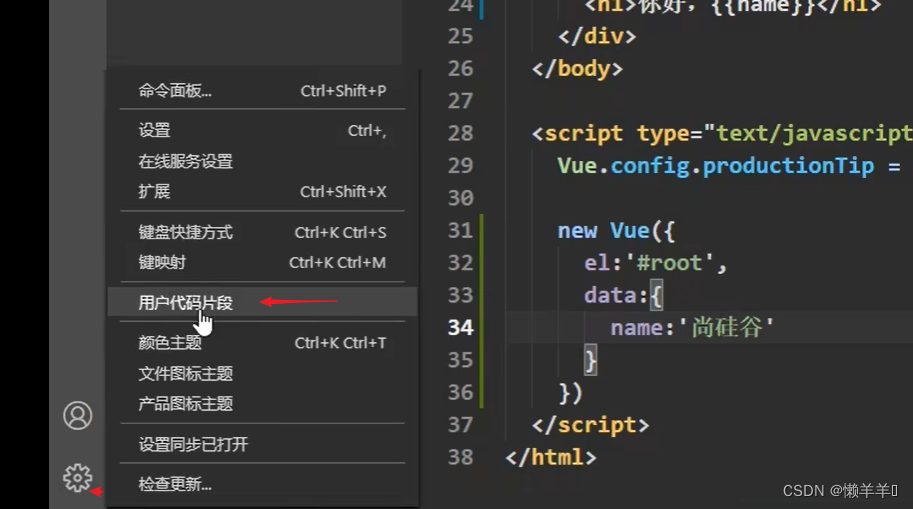The height and width of the screenshot is (509, 913).
Task: Open the Accounts icon in activity bar
Action: (77, 415)
